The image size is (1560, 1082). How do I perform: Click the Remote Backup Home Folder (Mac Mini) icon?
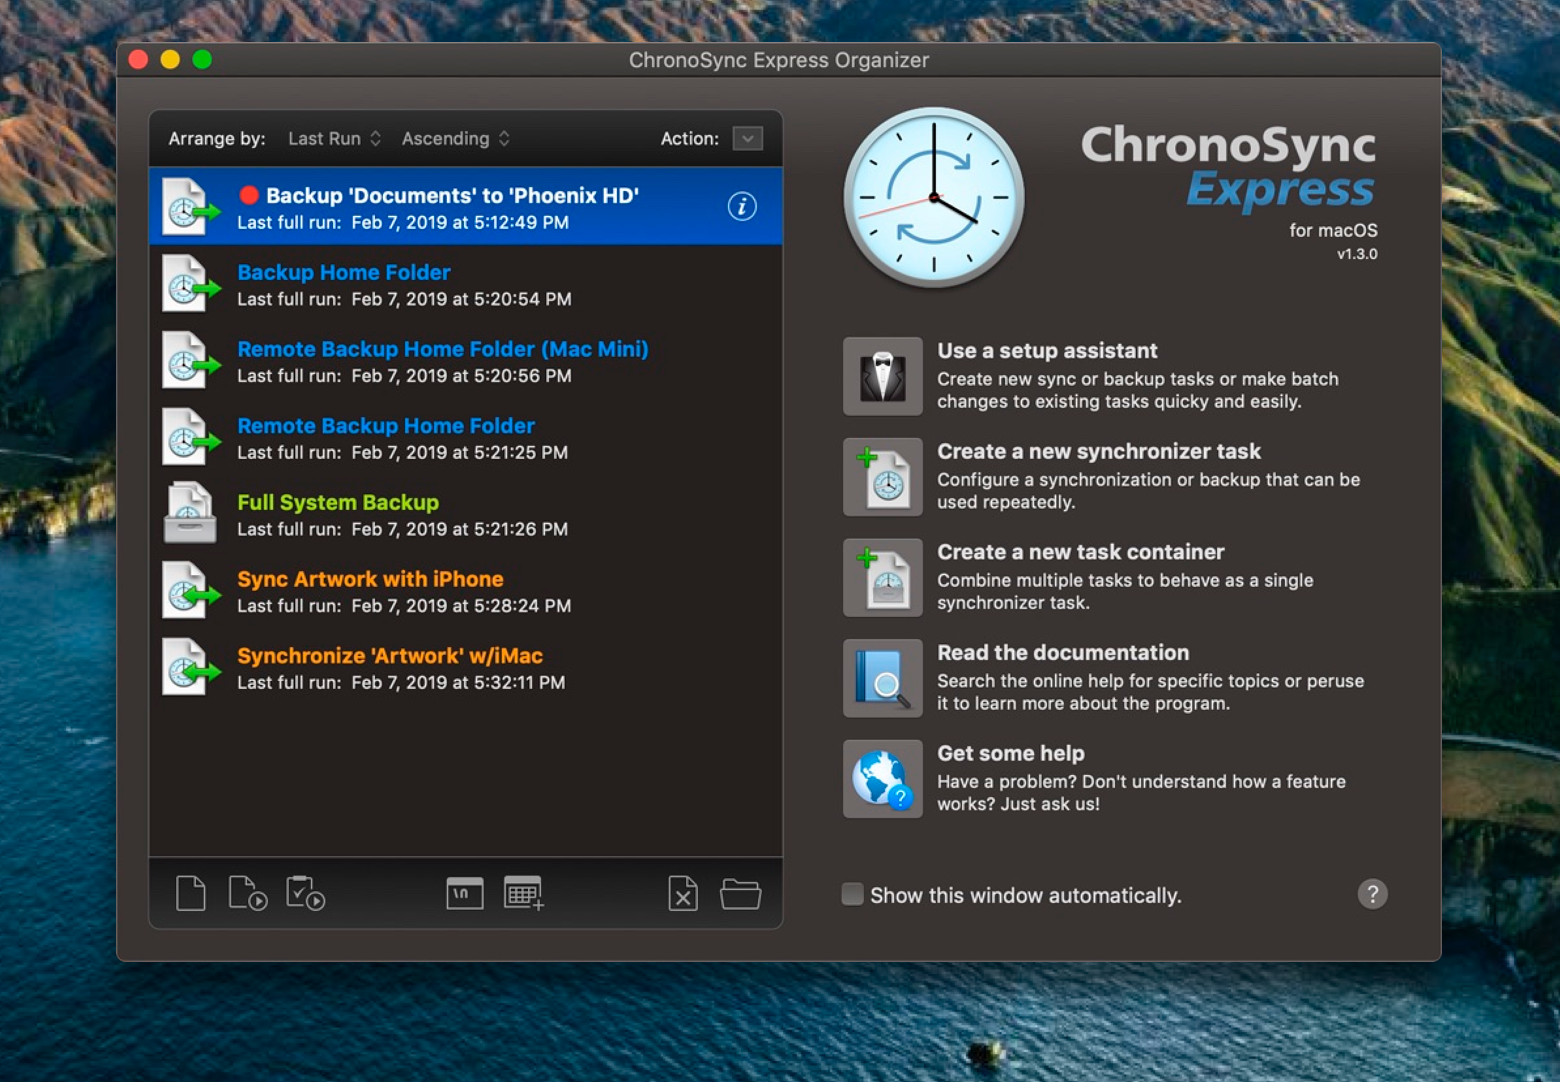click(190, 361)
